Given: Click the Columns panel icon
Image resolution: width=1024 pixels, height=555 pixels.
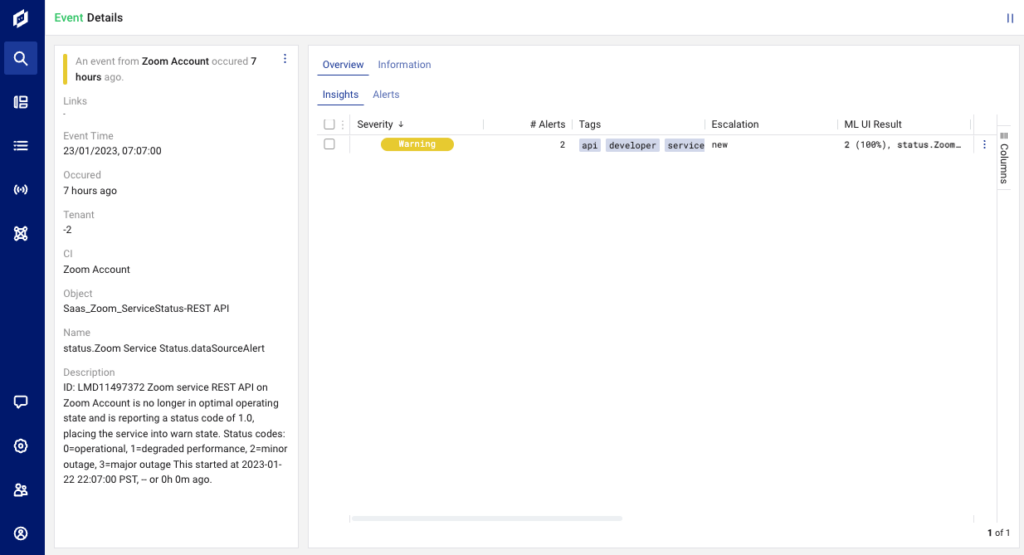Looking at the screenshot, I should click(x=1004, y=136).
